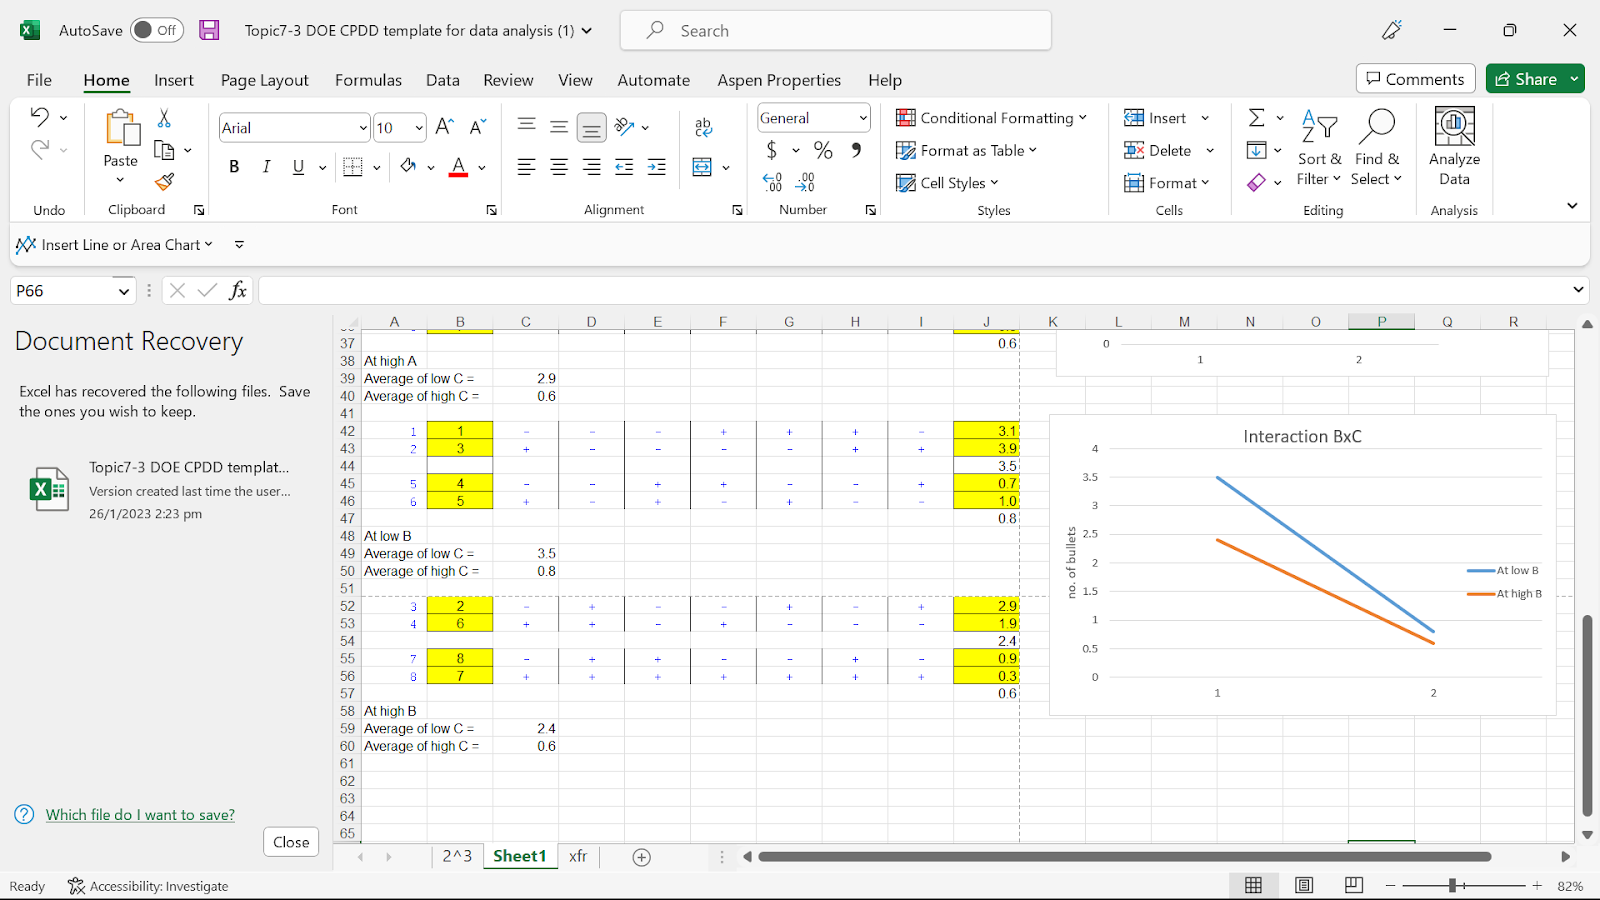Open the Aspen Properties tab
The image size is (1600, 900).
(x=779, y=80)
